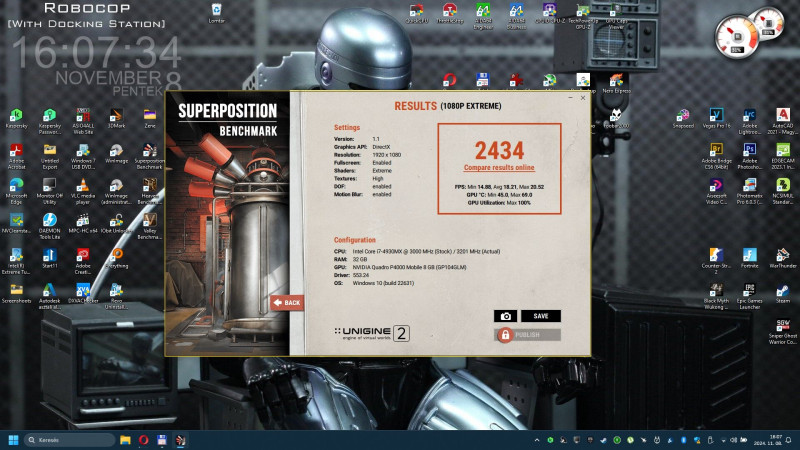Launch Sniper Ghost Warrior Contracts shortcut
The height and width of the screenshot is (450, 800).
tap(783, 332)
